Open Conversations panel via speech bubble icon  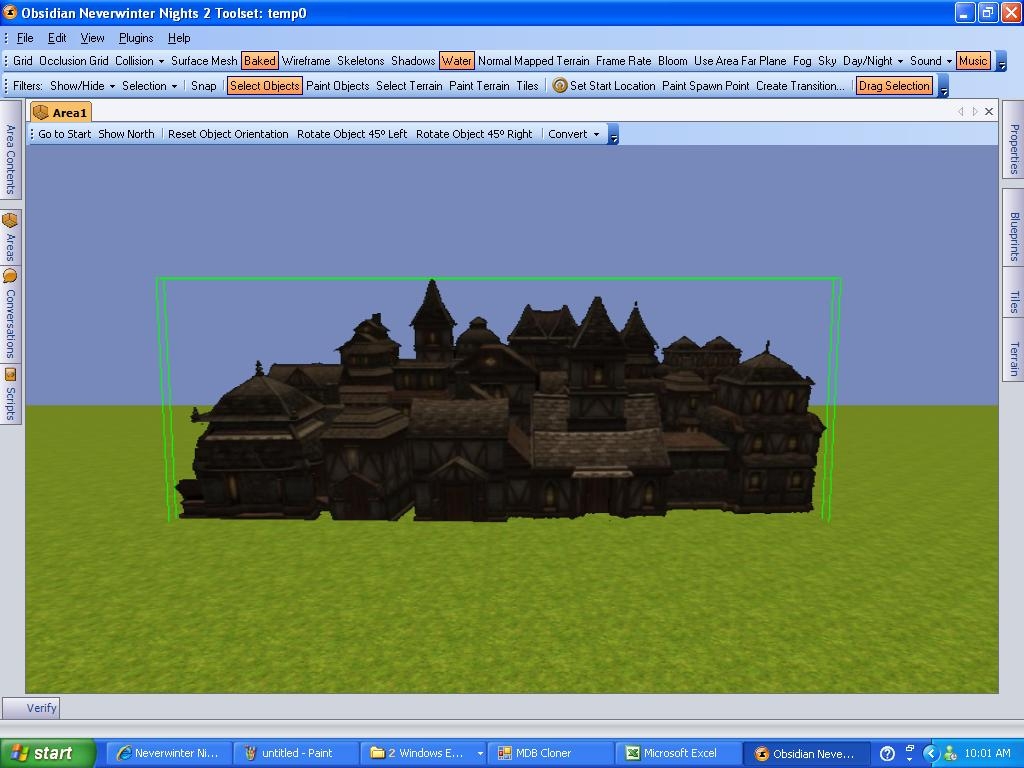(x=10, y=276)
